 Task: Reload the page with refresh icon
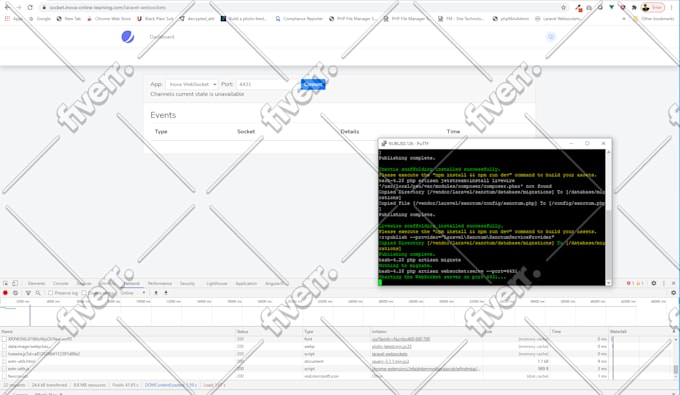tap(30, 7)
